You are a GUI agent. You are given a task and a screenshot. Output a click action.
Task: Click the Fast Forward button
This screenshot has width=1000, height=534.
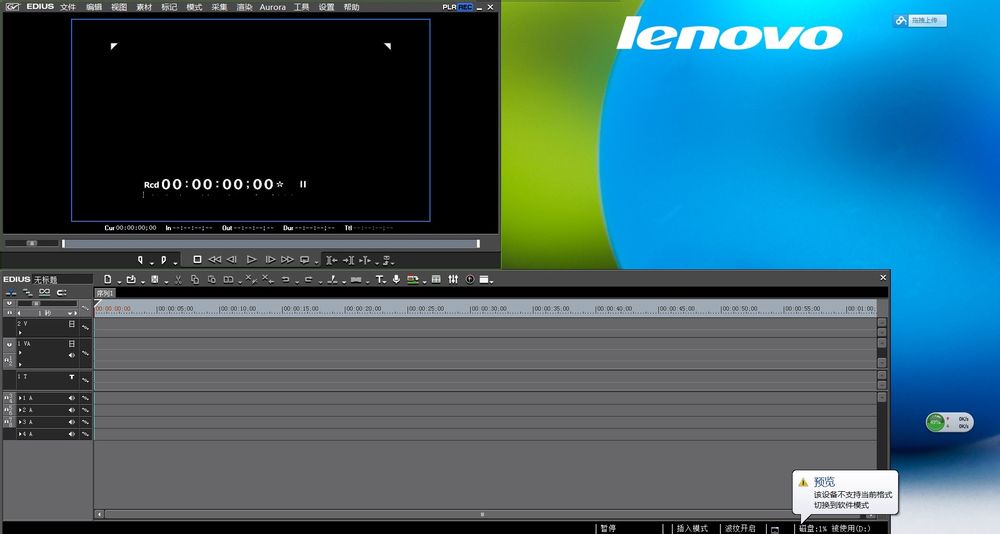click(x=288, y=260)
